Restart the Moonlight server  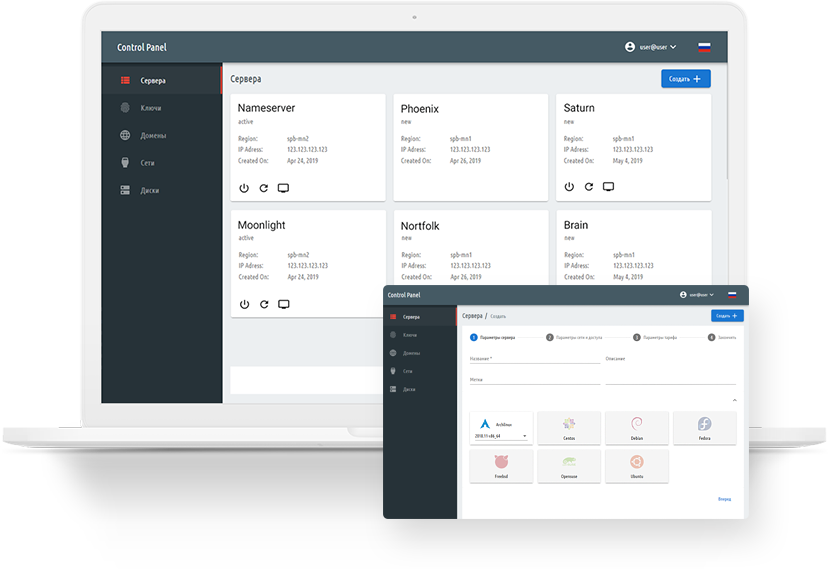(264, 304)
